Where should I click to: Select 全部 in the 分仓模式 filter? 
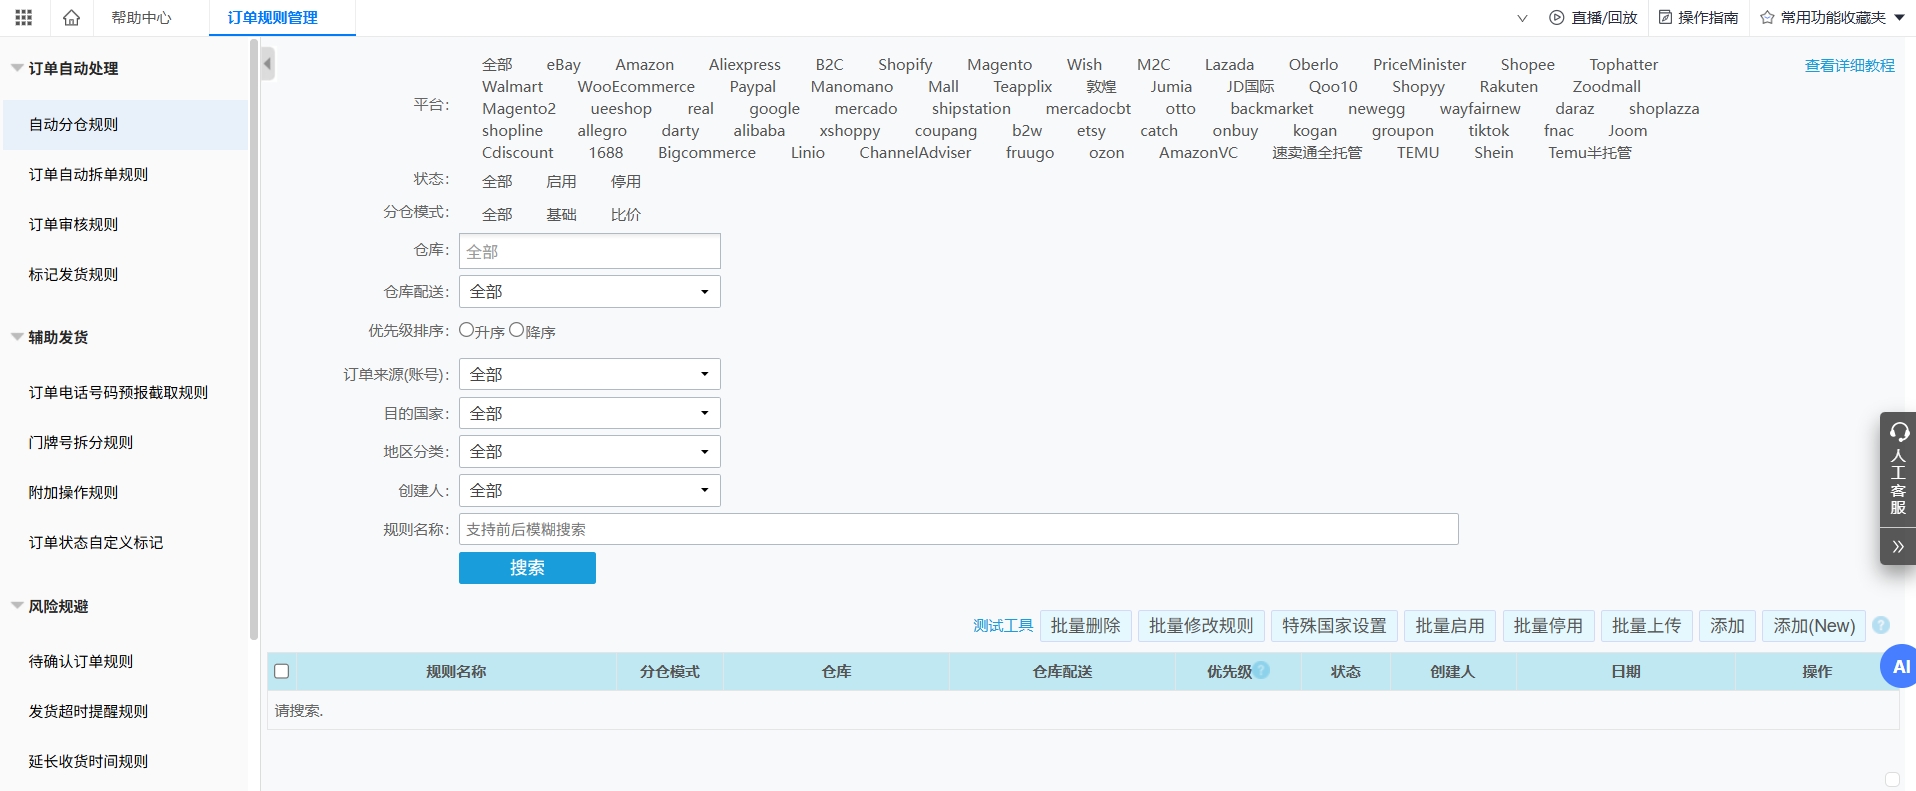[497, 214]
